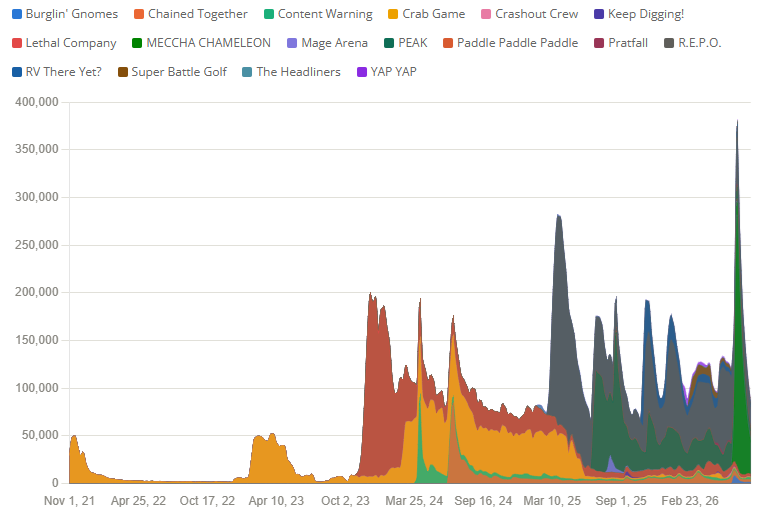Click the YAP YAP purple legend swatch
The height and width of the screenshot is (516, 777).
362,72
